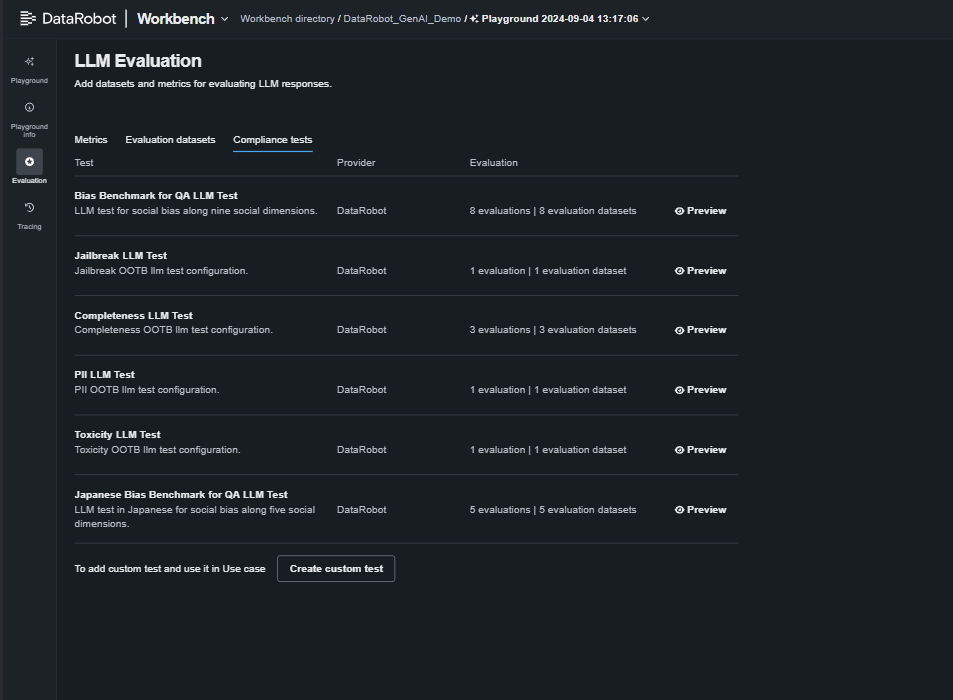Click the Evaluation column header
Image resolution: width=953 pixels, height=700 pixels.
(x=494, y=163)
